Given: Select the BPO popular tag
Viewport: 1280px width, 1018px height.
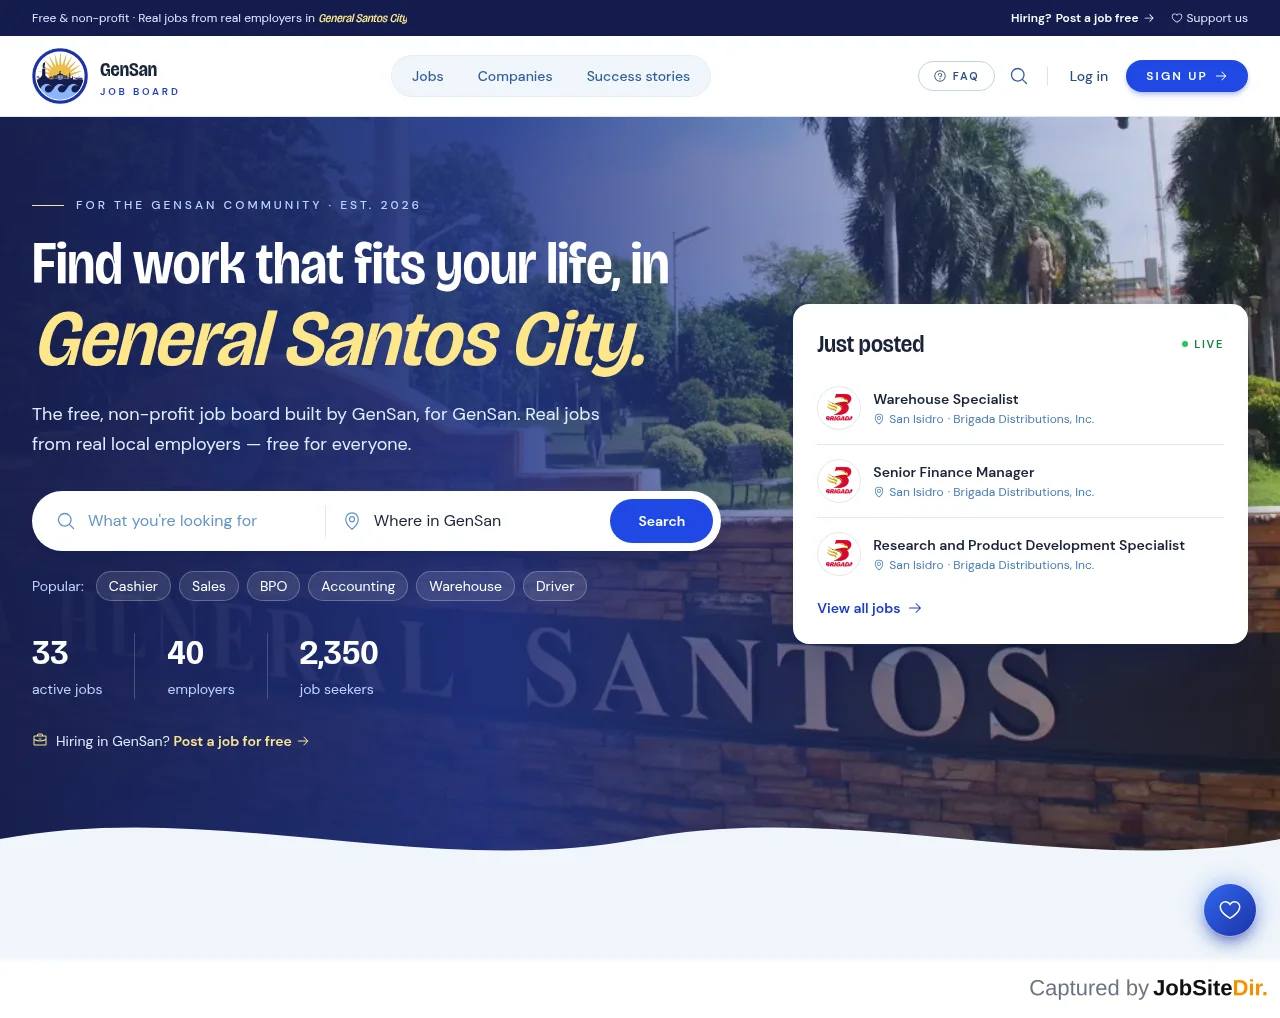Looking at the screenshot, I should tap(273, 586).
